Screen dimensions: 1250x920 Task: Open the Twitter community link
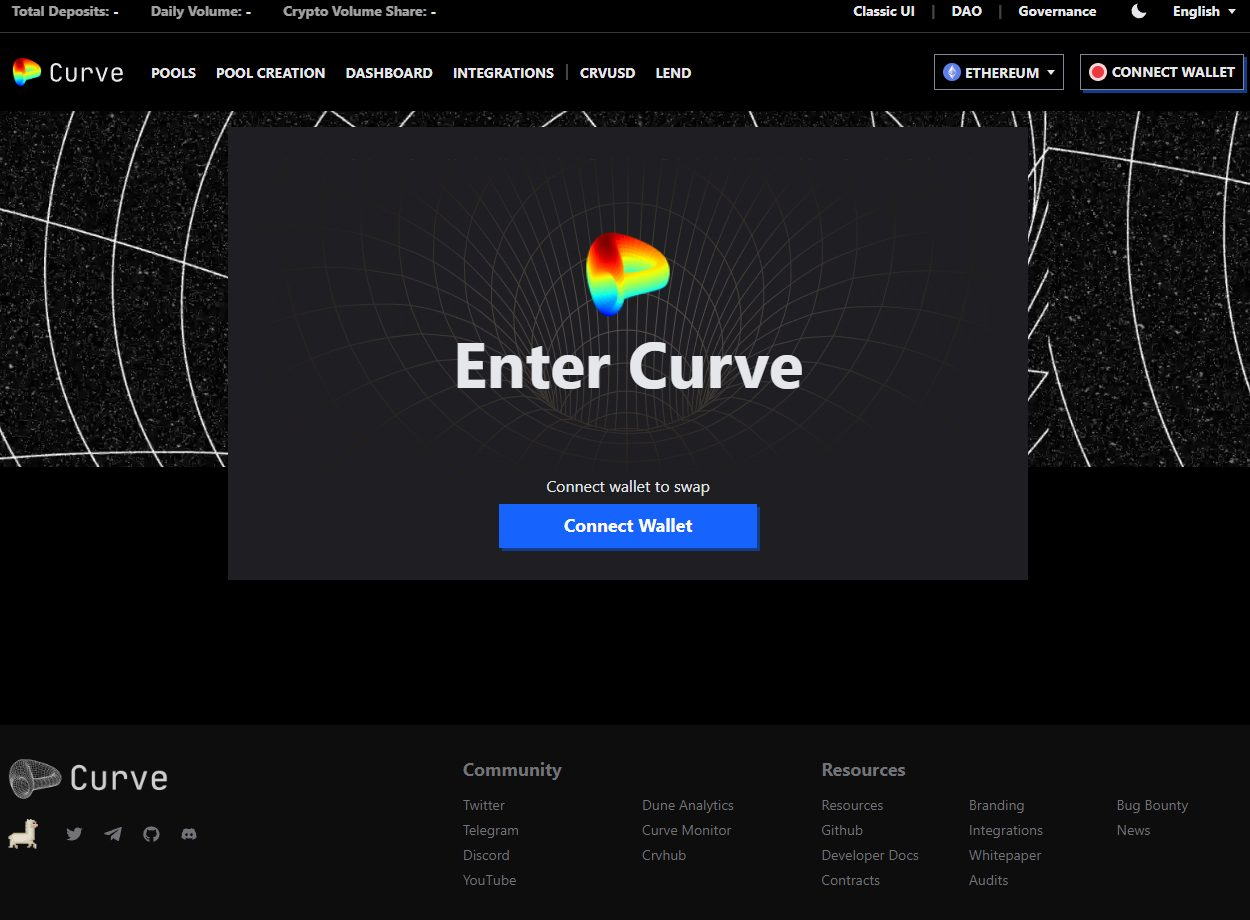click(x=484, y=805)
